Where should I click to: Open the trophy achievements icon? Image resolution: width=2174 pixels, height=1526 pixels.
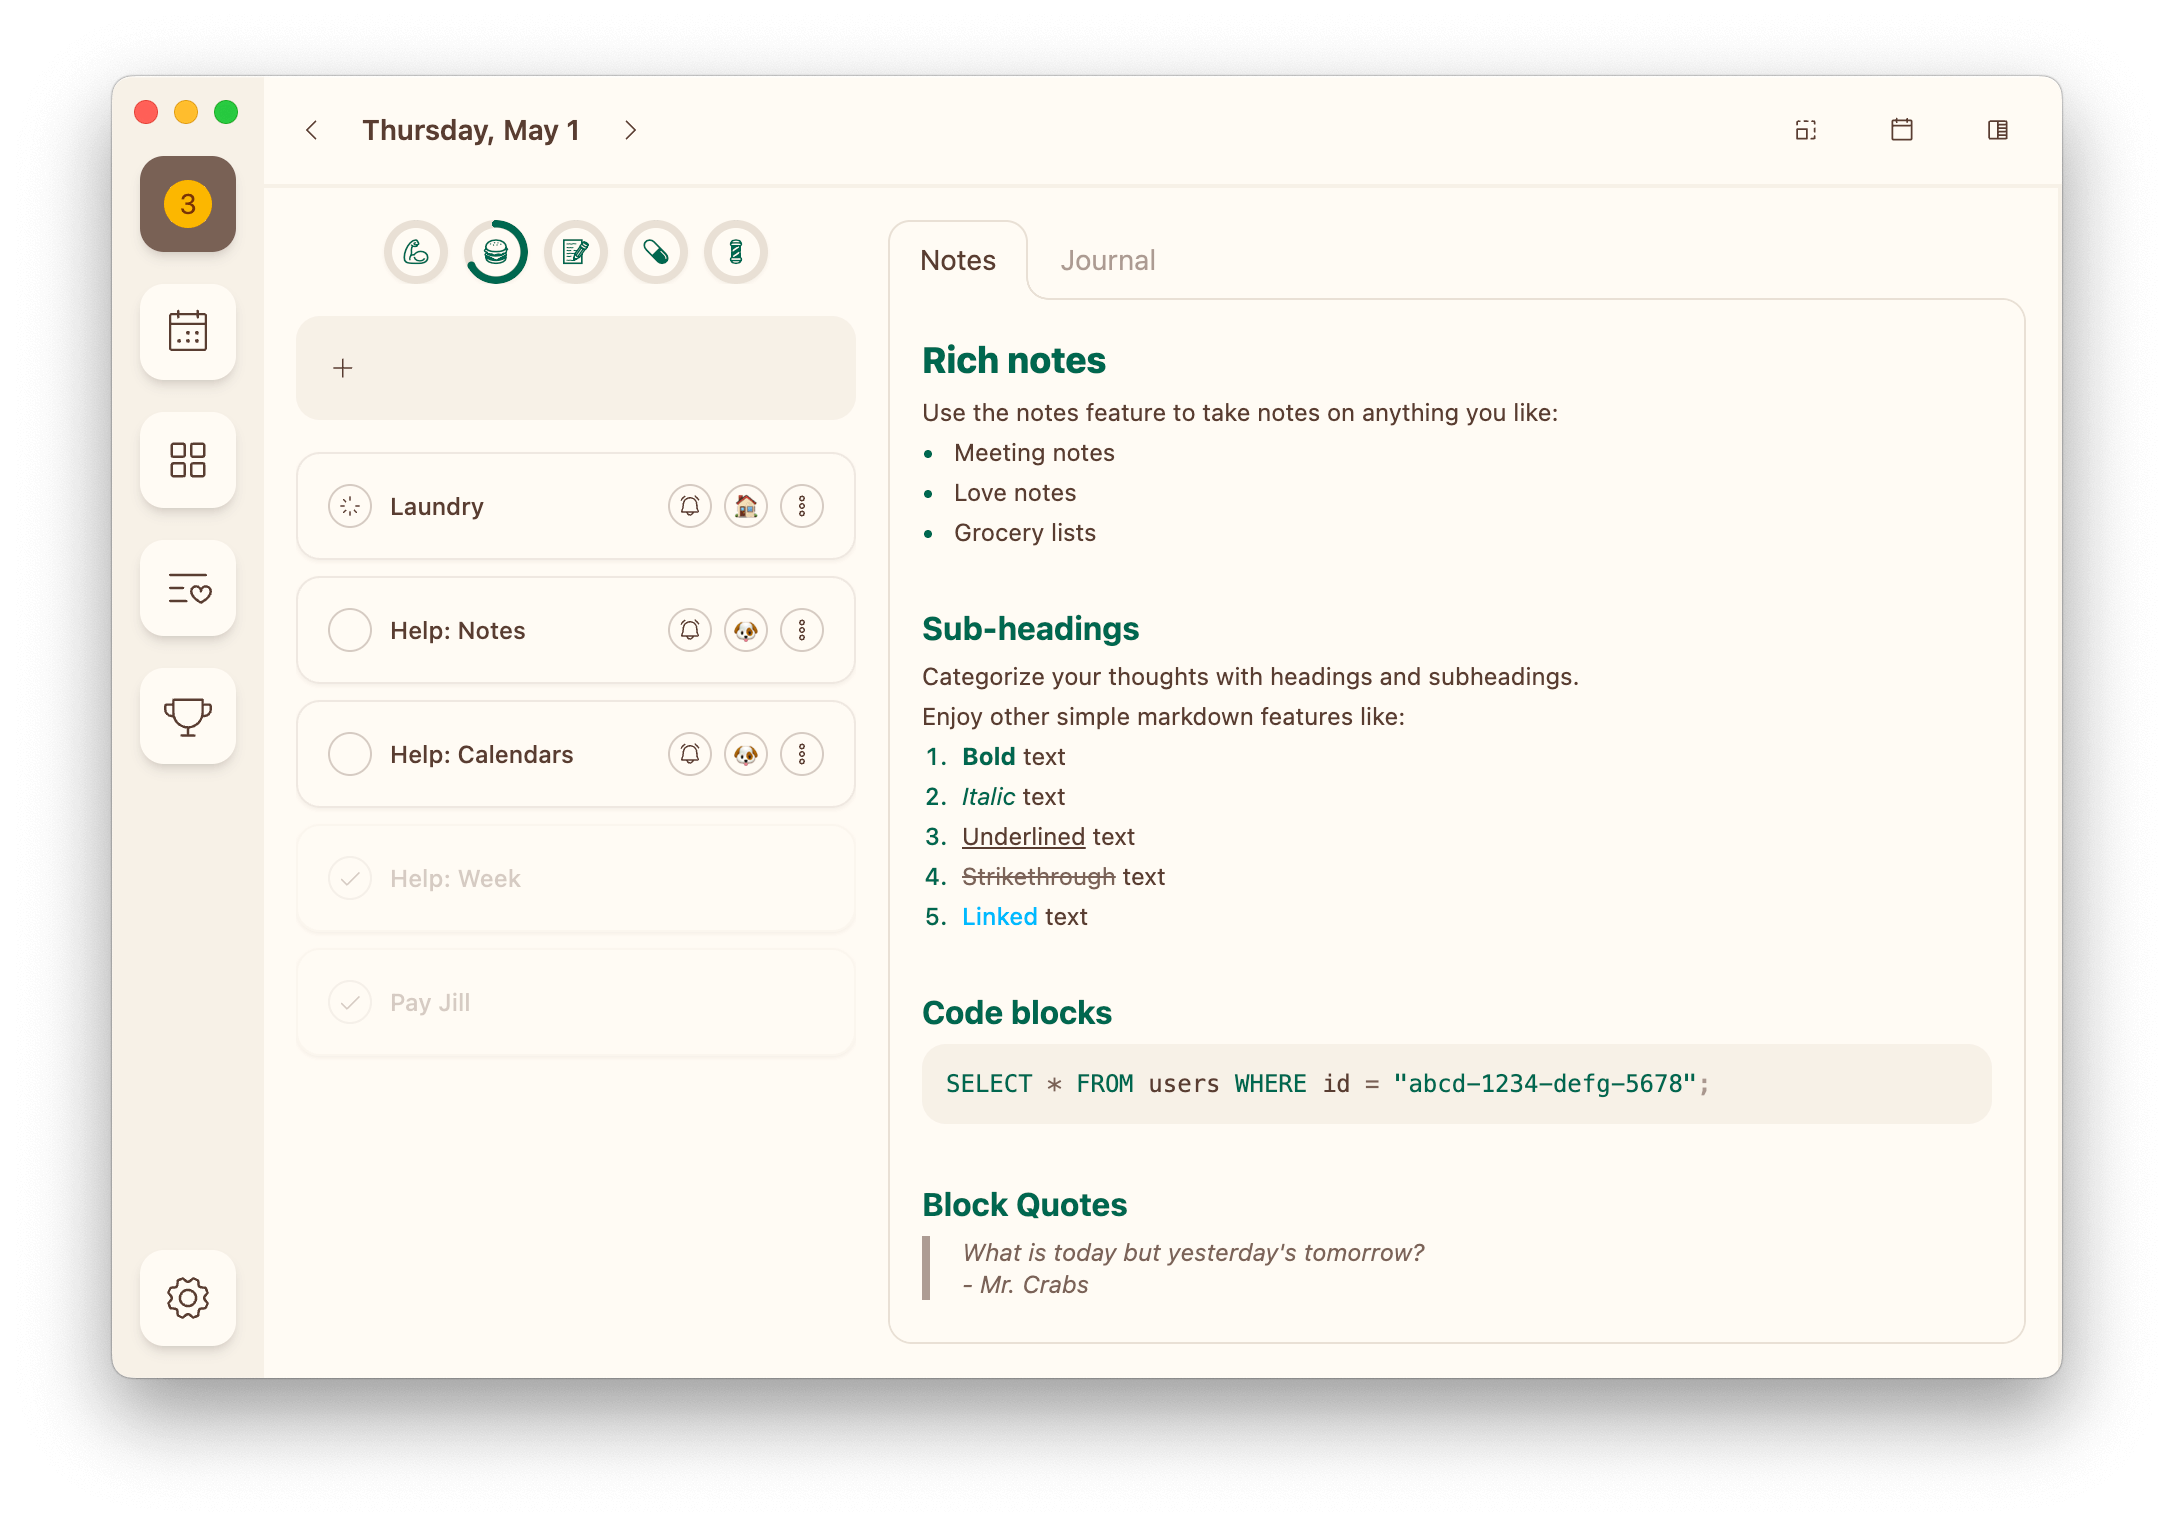pos(188,716)
